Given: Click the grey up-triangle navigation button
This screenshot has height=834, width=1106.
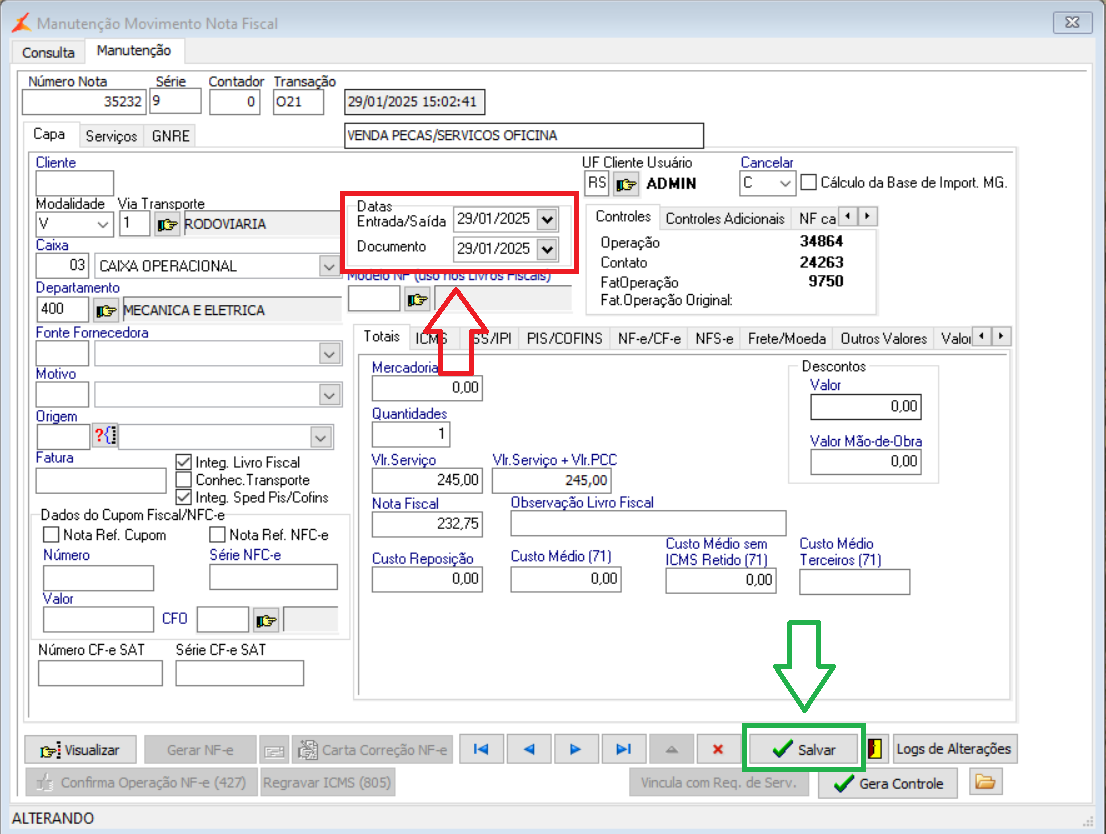Looking at the screenshot, I should click(672, 749).
